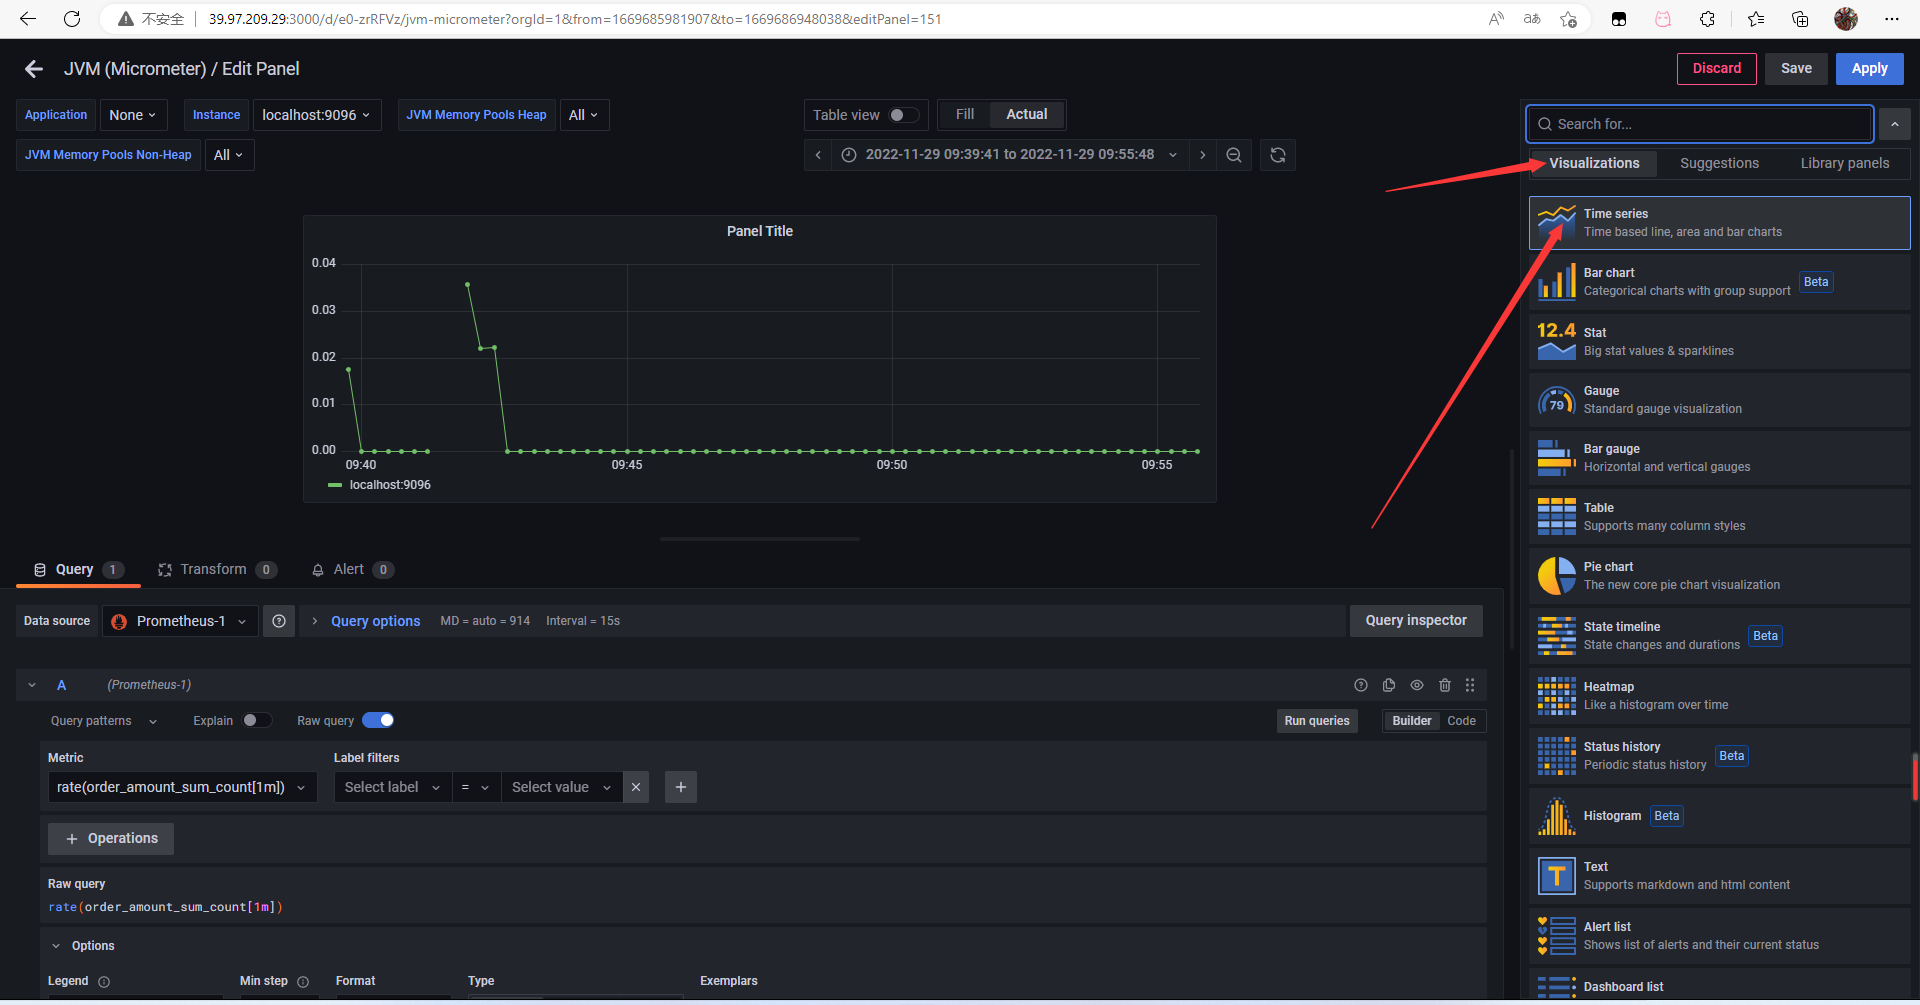Select the Gauge visualization icon
Viewport: 1920px width, 1005px height.
pyautogui.click(x=1556, y=400)
